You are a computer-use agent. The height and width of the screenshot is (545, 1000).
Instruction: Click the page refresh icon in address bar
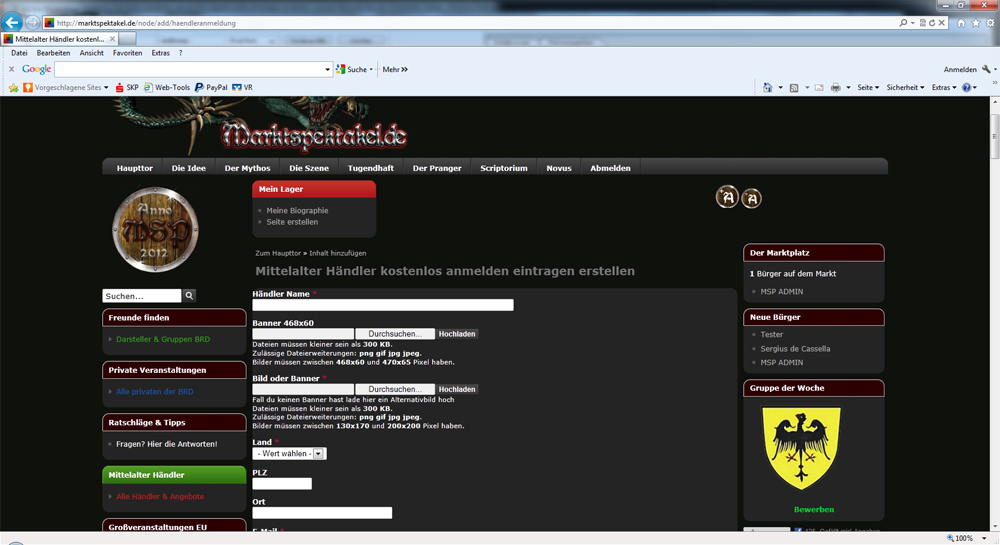pos(931,22)
